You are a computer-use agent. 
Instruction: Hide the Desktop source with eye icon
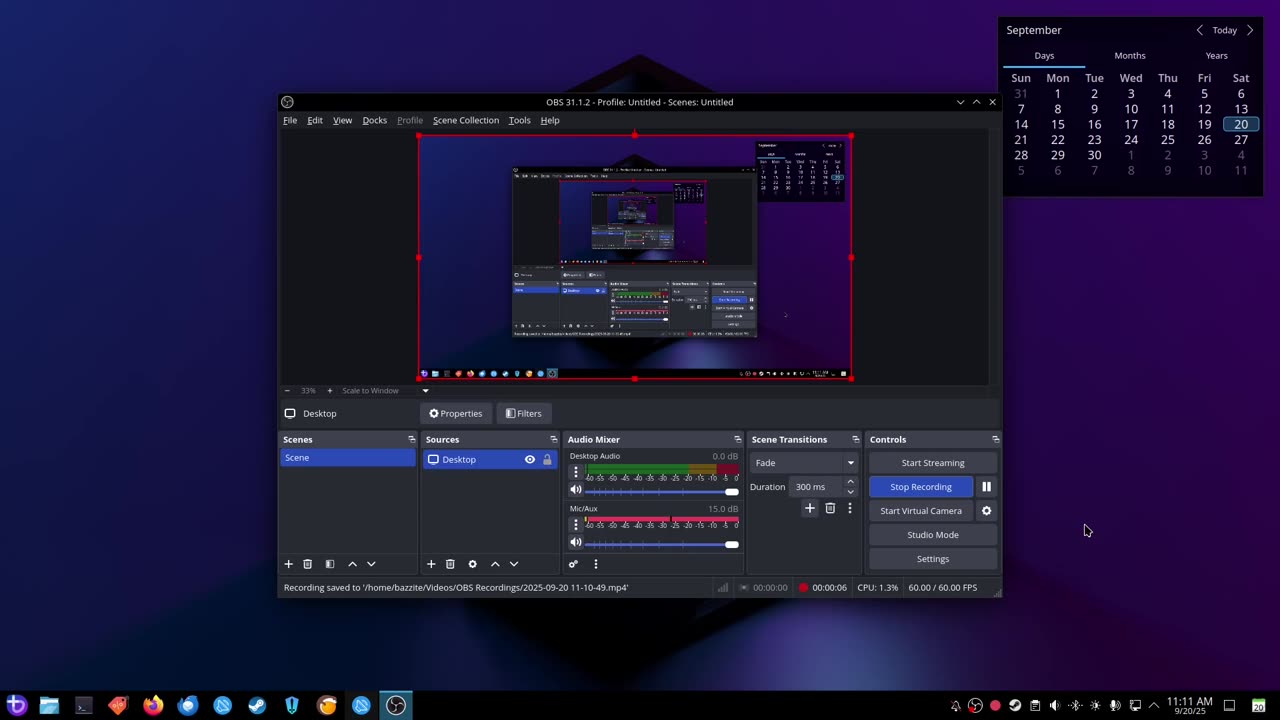[530, 460]
